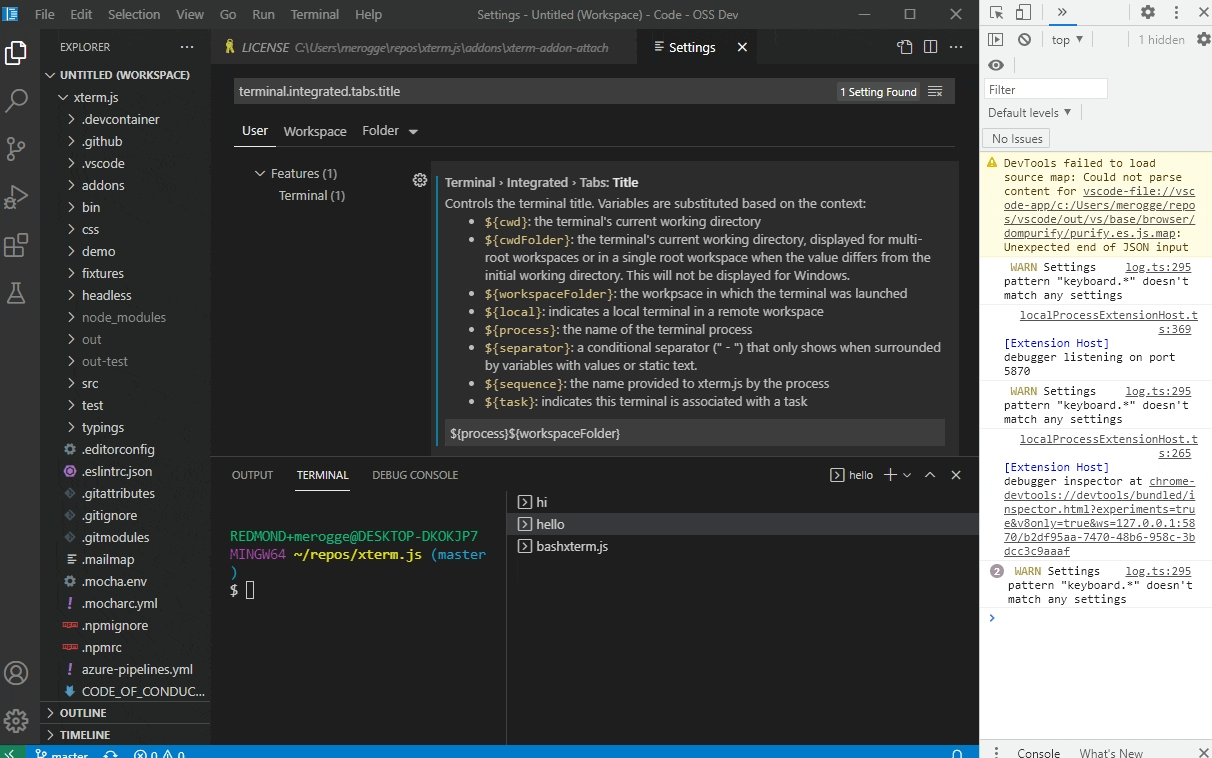Open the Terminal menu
This screenshot has height=758, width=1212.
(x=314, y=14)
